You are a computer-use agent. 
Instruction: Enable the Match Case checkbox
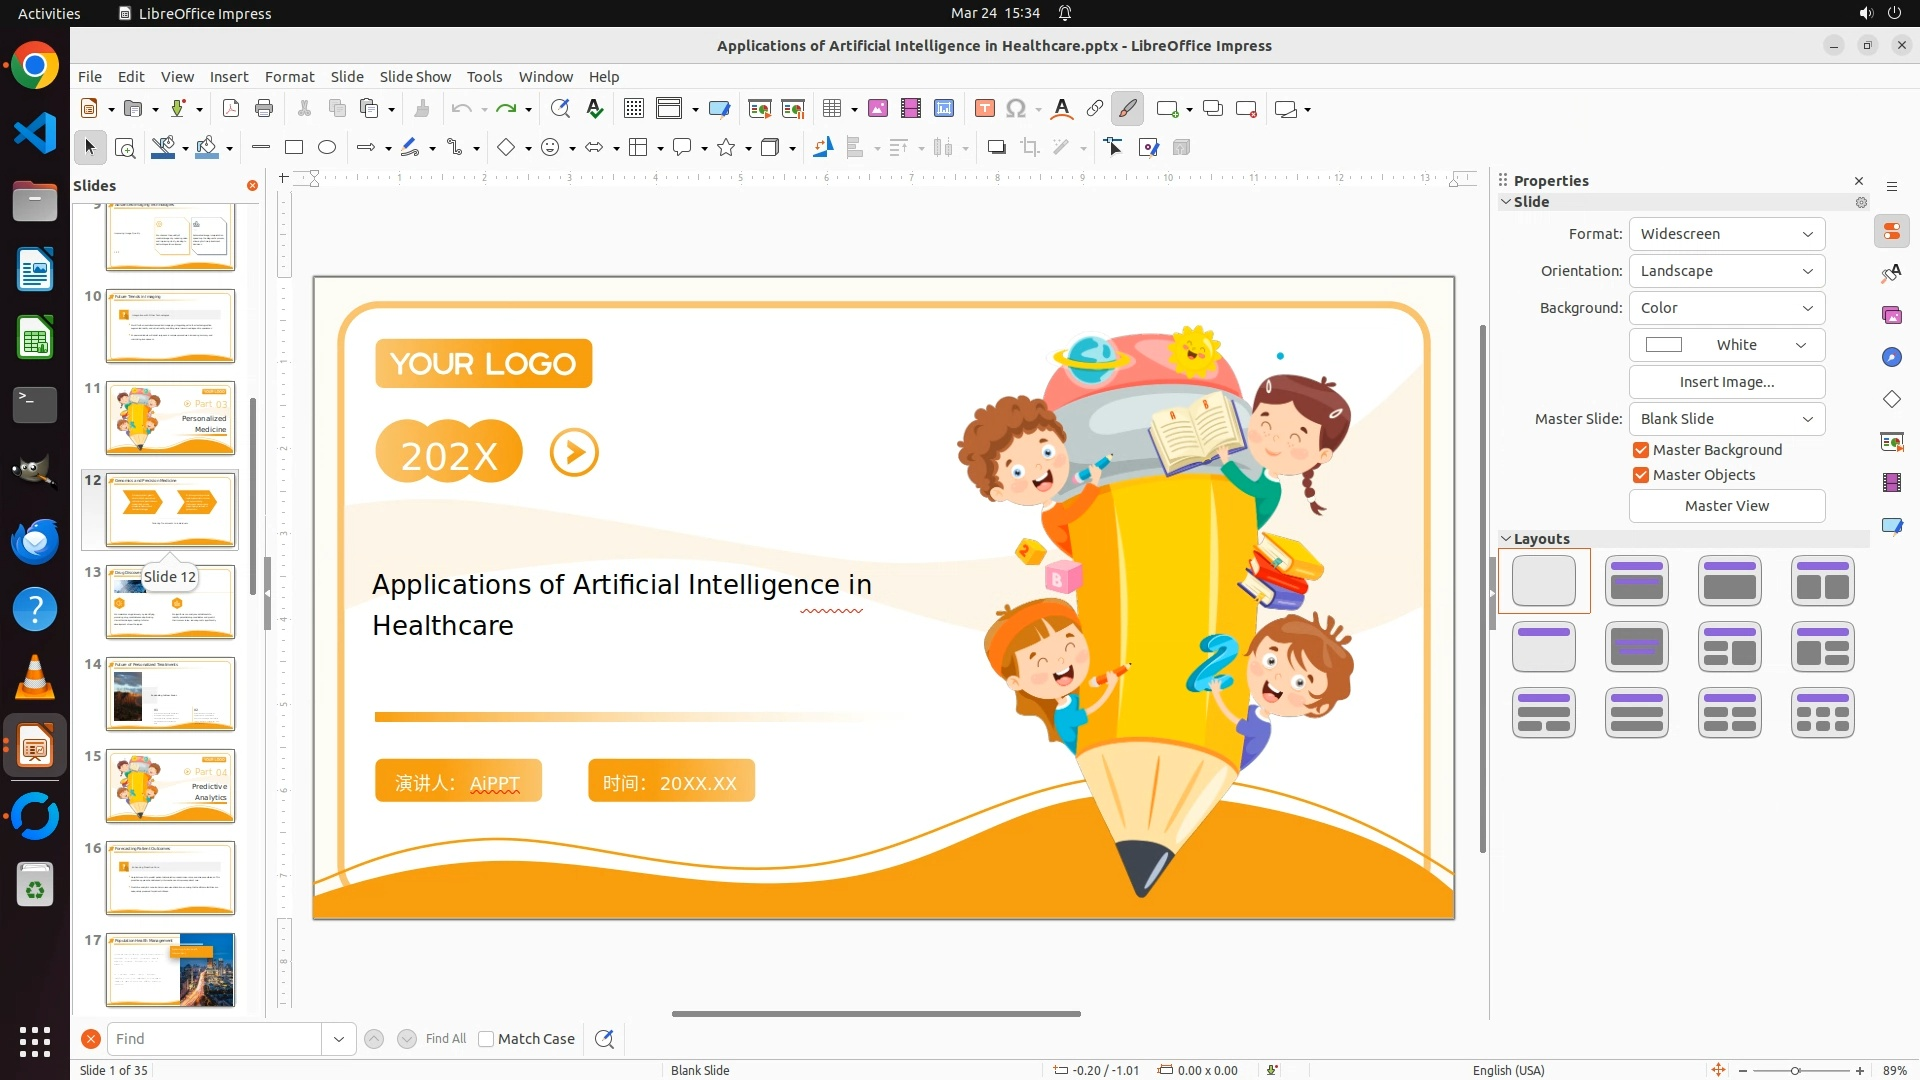[x=487, y=1039]
